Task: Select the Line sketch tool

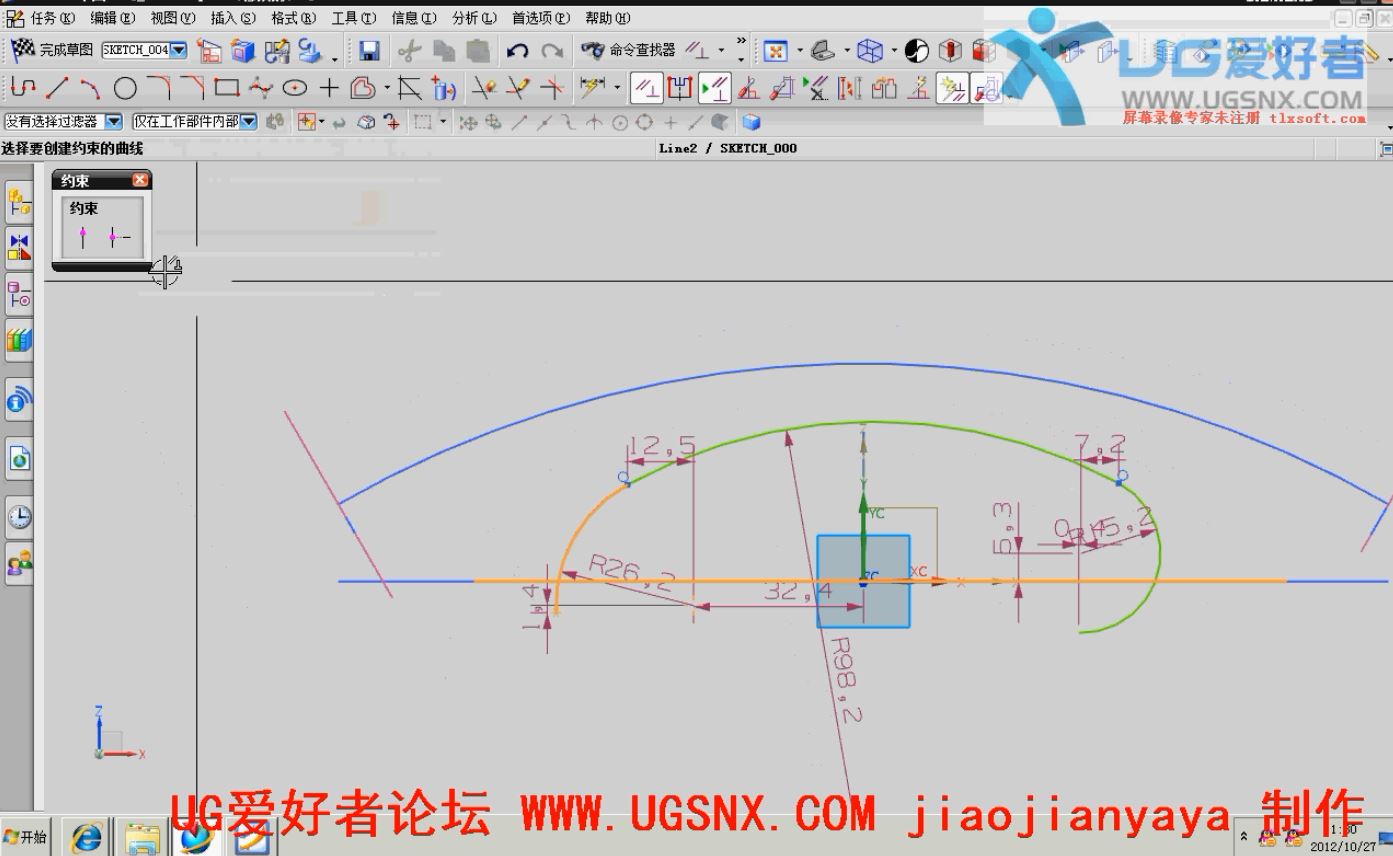Action: pyautogui.click(x=57, y=88)
